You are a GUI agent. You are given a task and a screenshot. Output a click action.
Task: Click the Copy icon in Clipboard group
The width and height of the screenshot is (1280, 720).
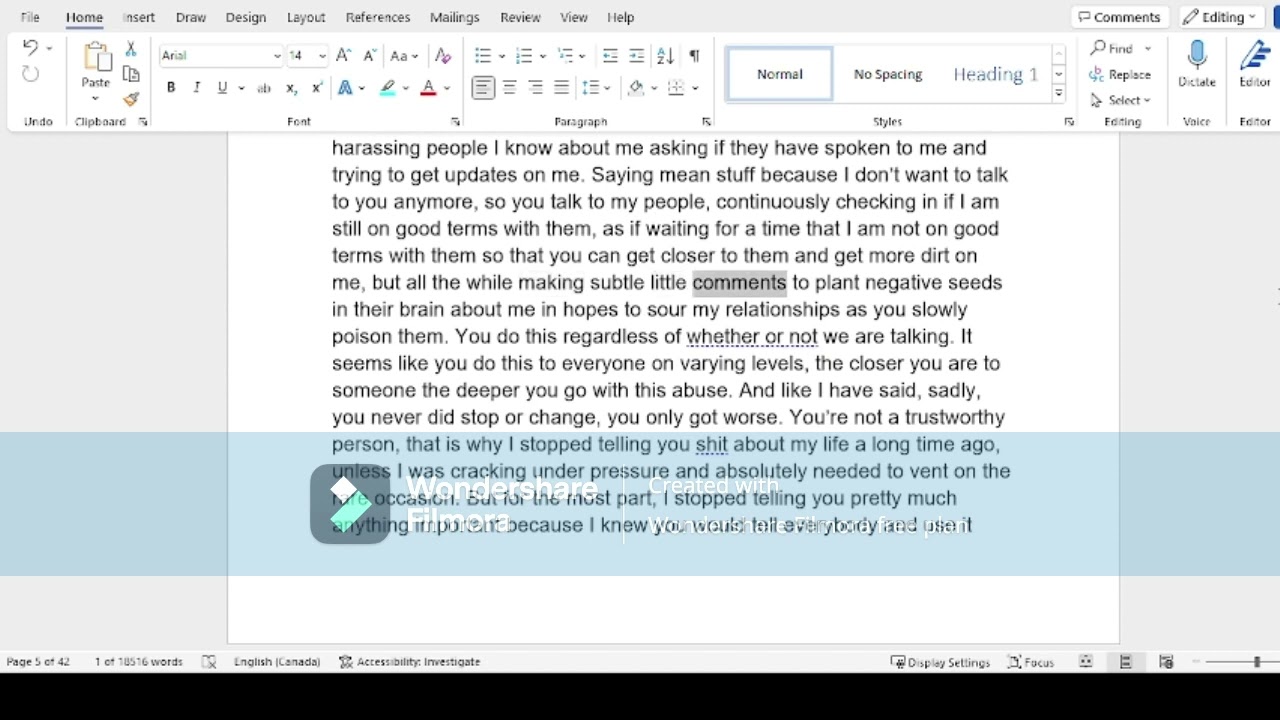pyautogui.click(x=131, y=74)
